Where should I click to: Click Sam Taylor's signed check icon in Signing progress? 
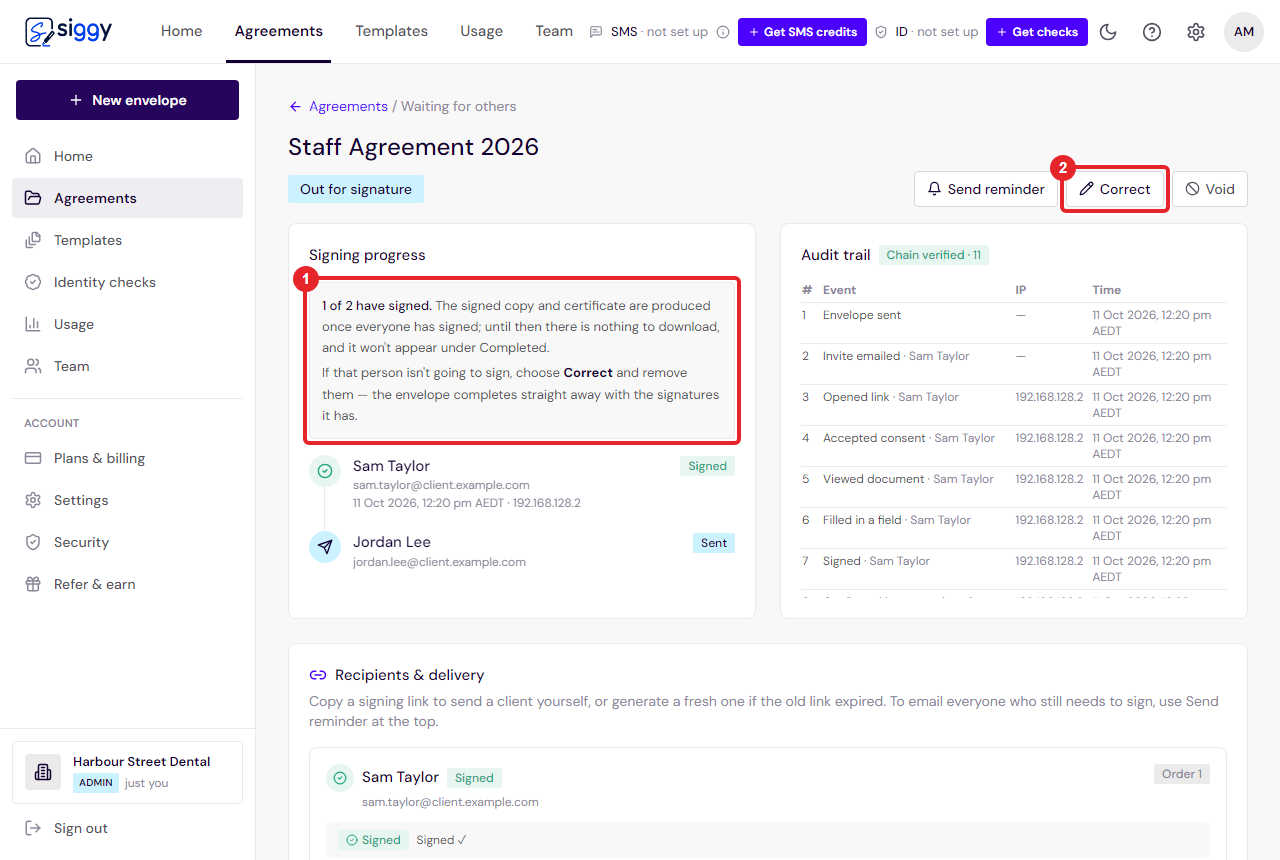point(325,470)
